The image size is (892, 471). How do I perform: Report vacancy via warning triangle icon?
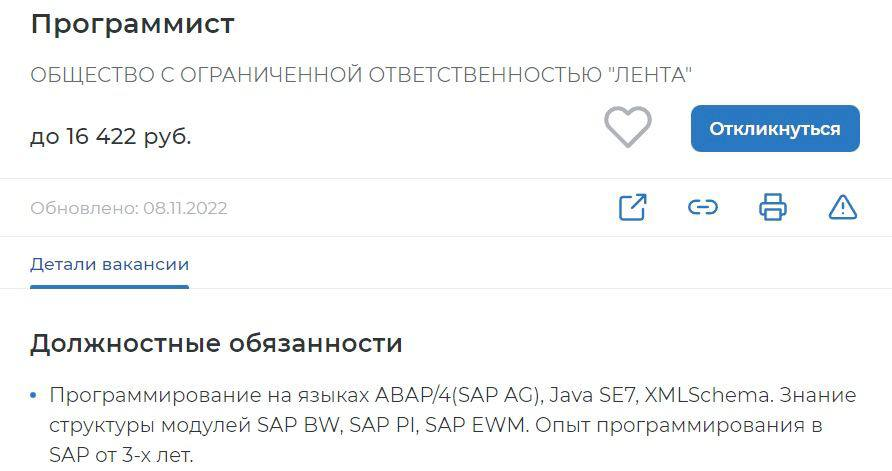point(843,207)
